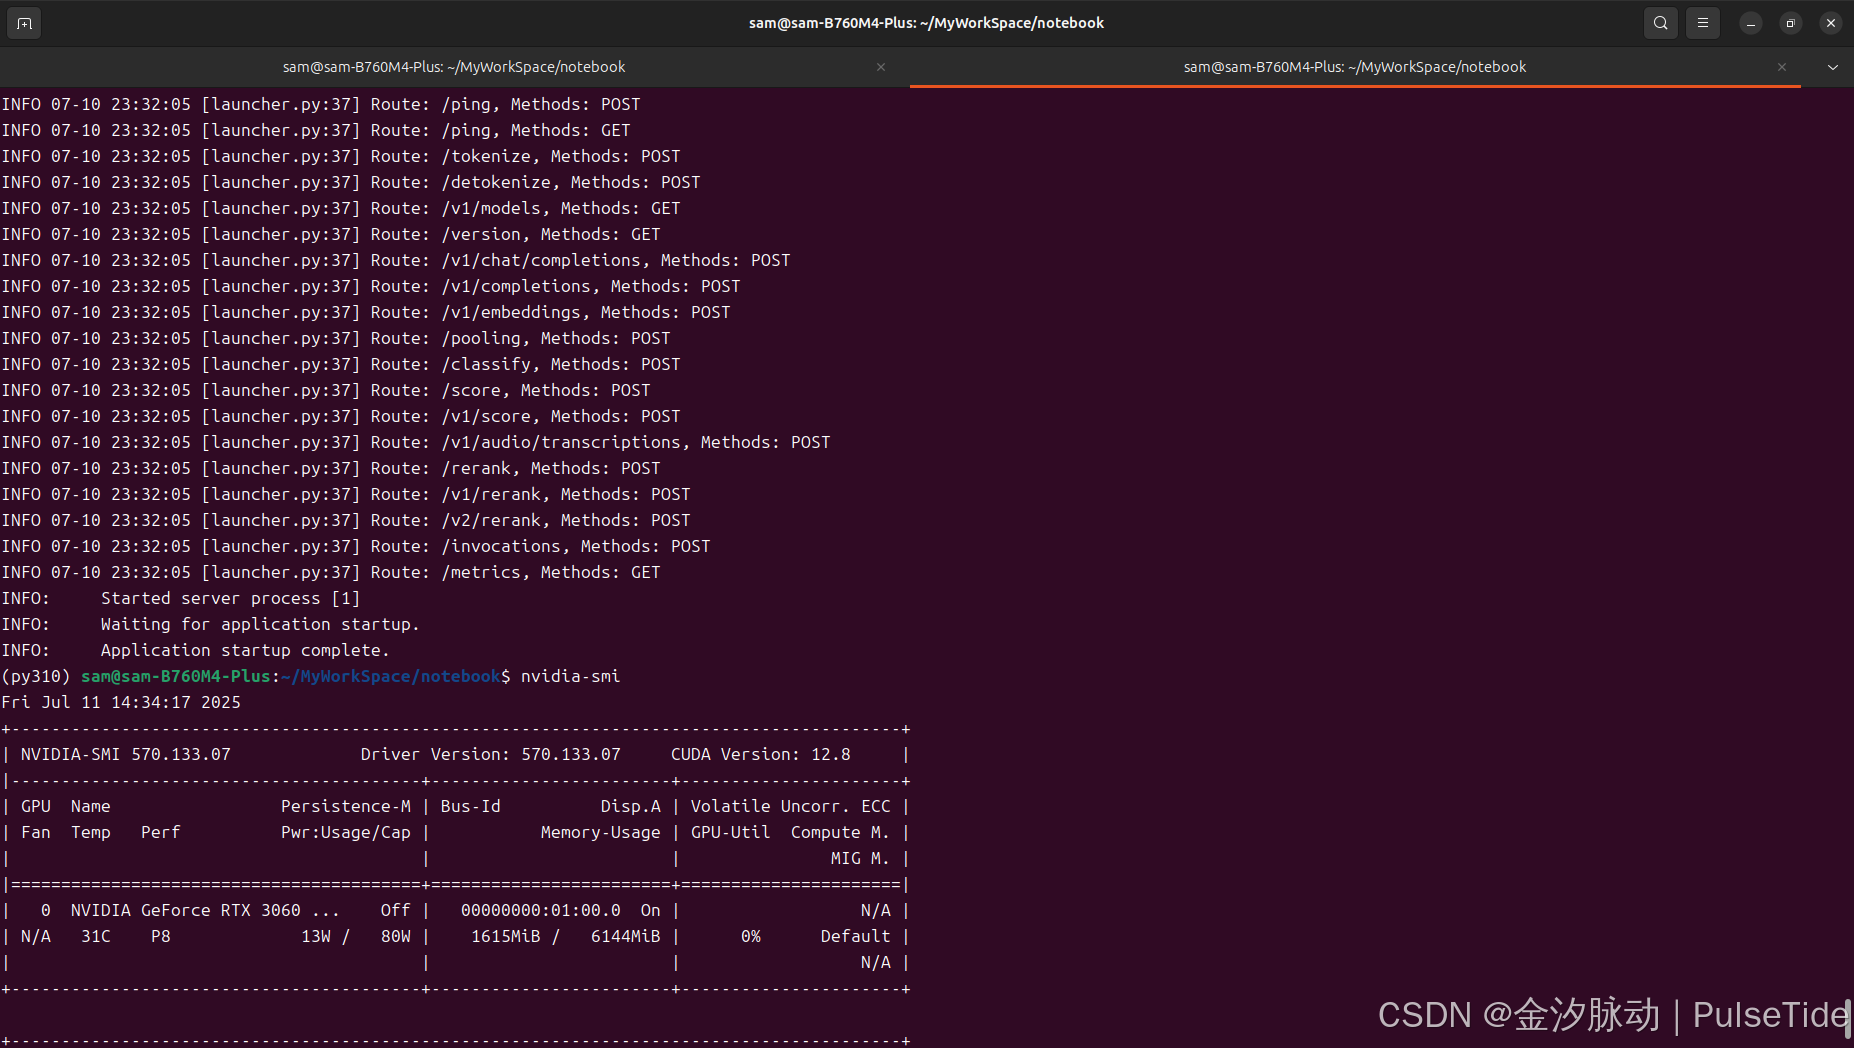Click the 'NVIDIA-SMI 570.133.07' header text
The width and height of the screenshot is (1854, 1048).
point(126,754)
